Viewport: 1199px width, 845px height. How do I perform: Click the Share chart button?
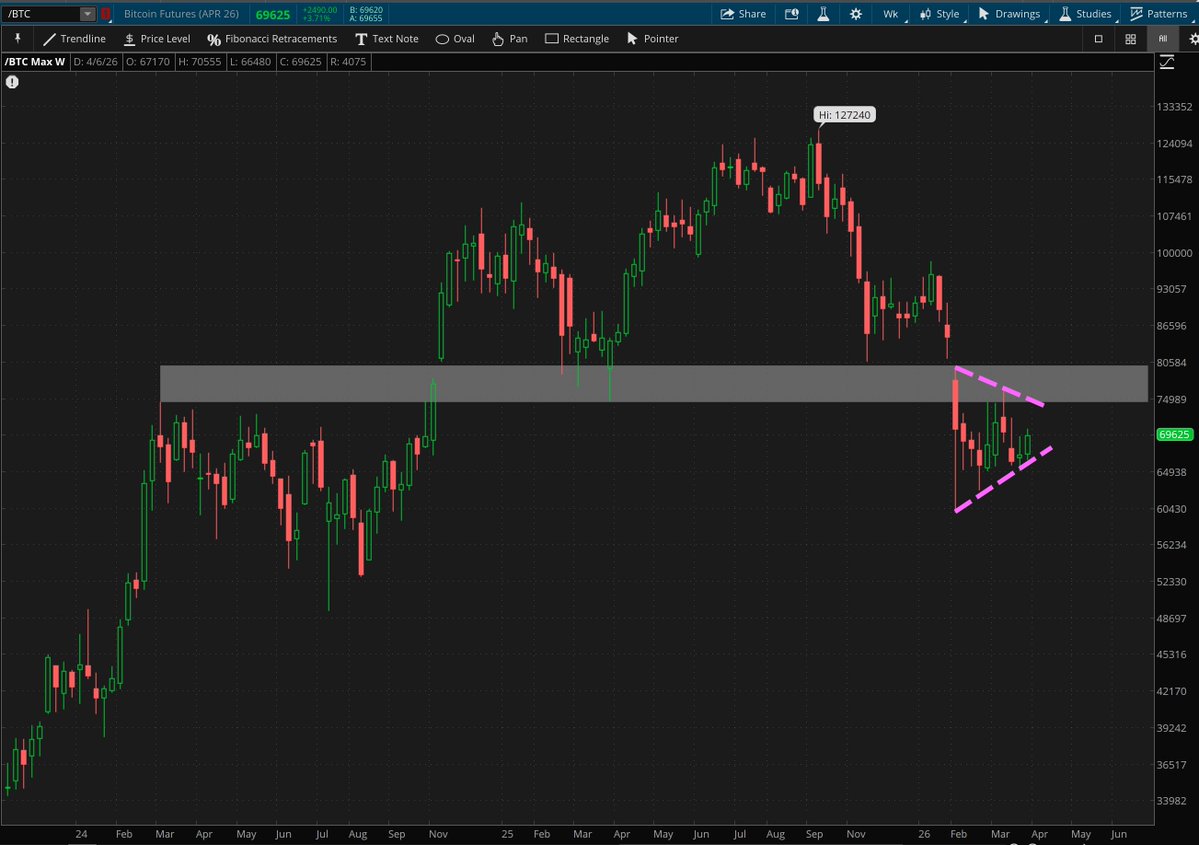pyautogui.click(x=742, y=14)
